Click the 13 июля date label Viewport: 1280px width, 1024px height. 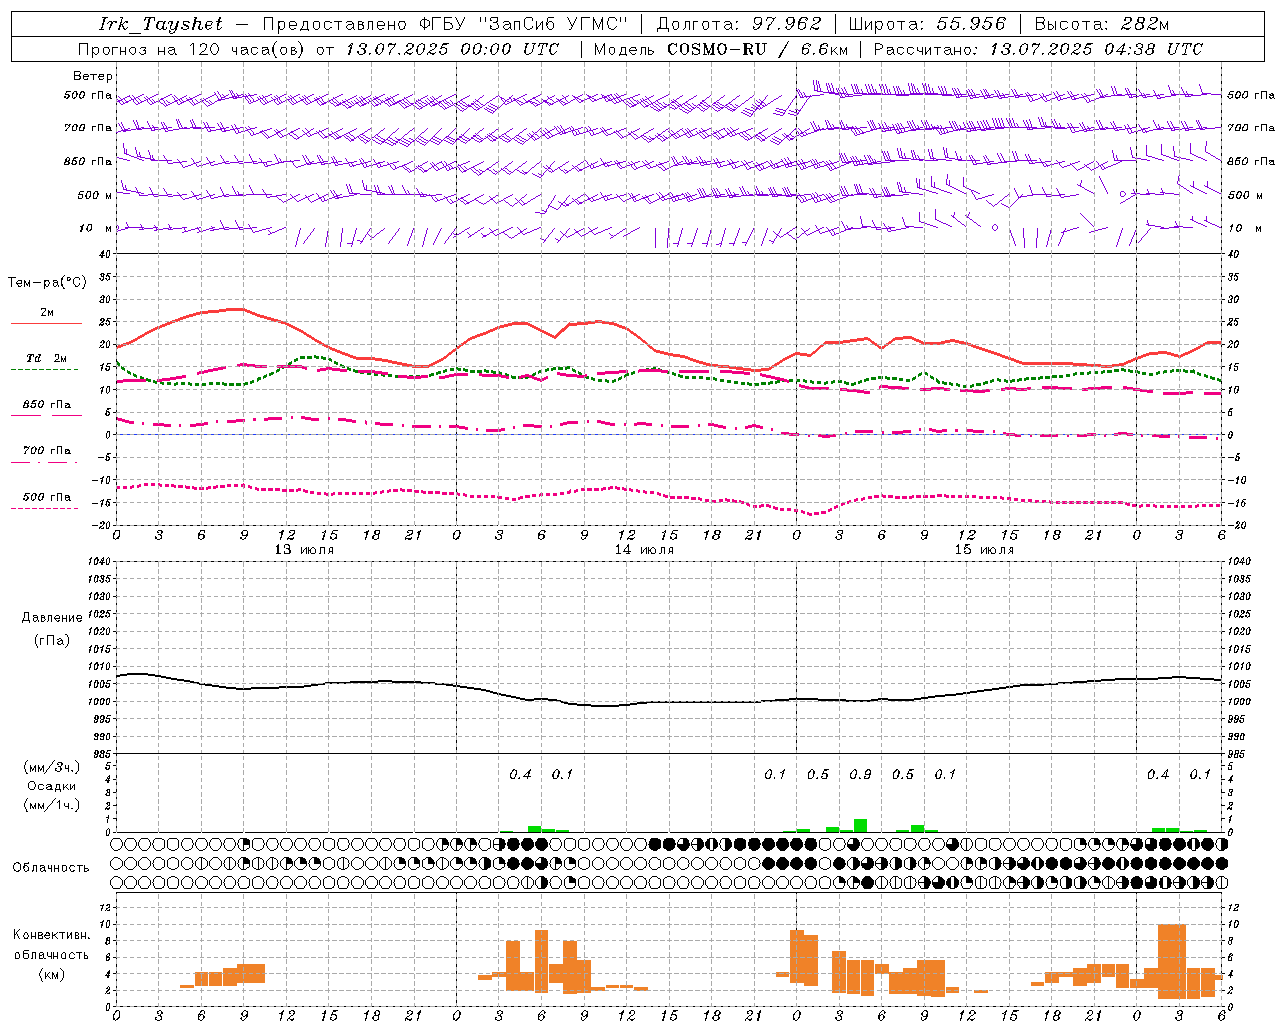(304, 550)
